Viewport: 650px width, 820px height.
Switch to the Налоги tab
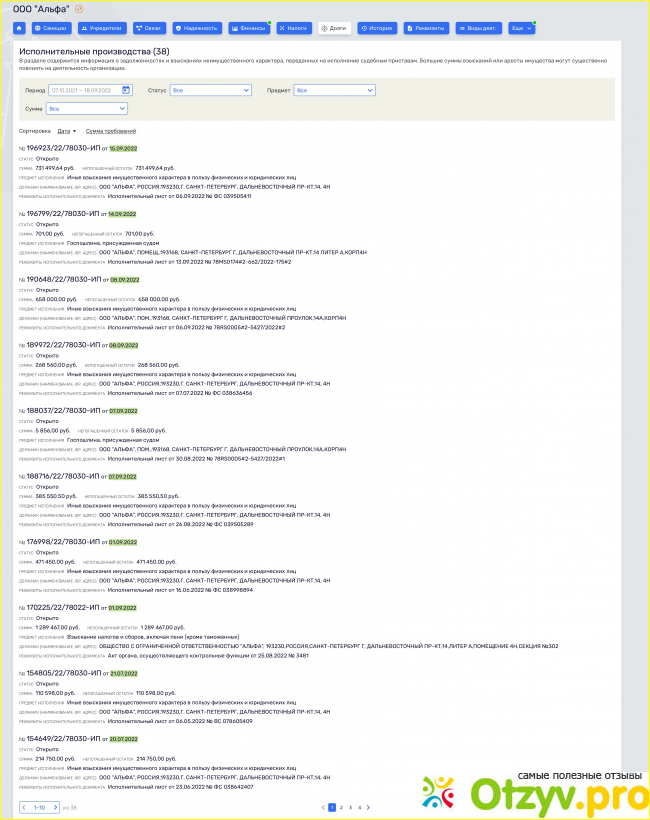(x=294, y=28)
